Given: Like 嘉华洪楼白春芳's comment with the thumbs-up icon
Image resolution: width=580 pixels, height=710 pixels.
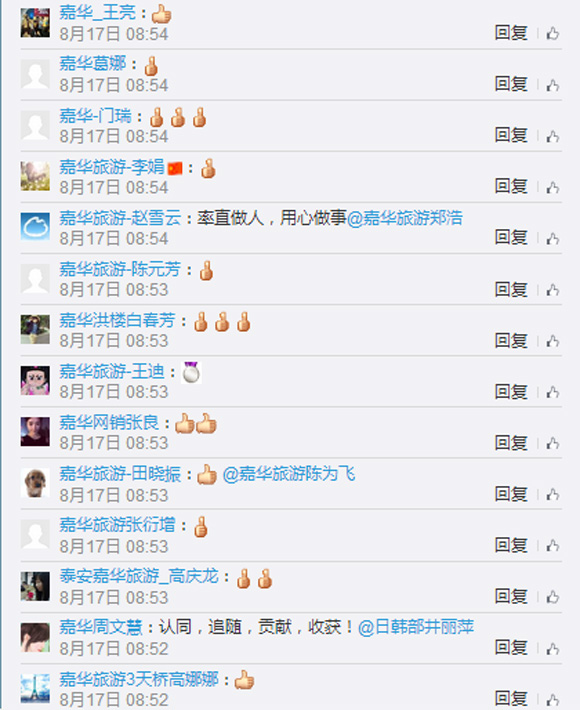Looking at the screenshot, I should [x=552, y=341].
